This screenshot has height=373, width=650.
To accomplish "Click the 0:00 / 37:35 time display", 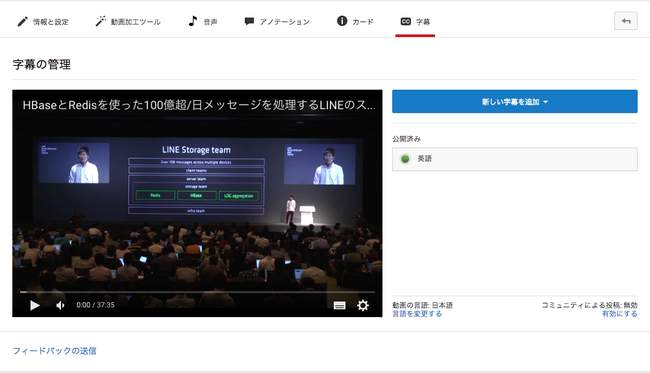I will [95, 305].
